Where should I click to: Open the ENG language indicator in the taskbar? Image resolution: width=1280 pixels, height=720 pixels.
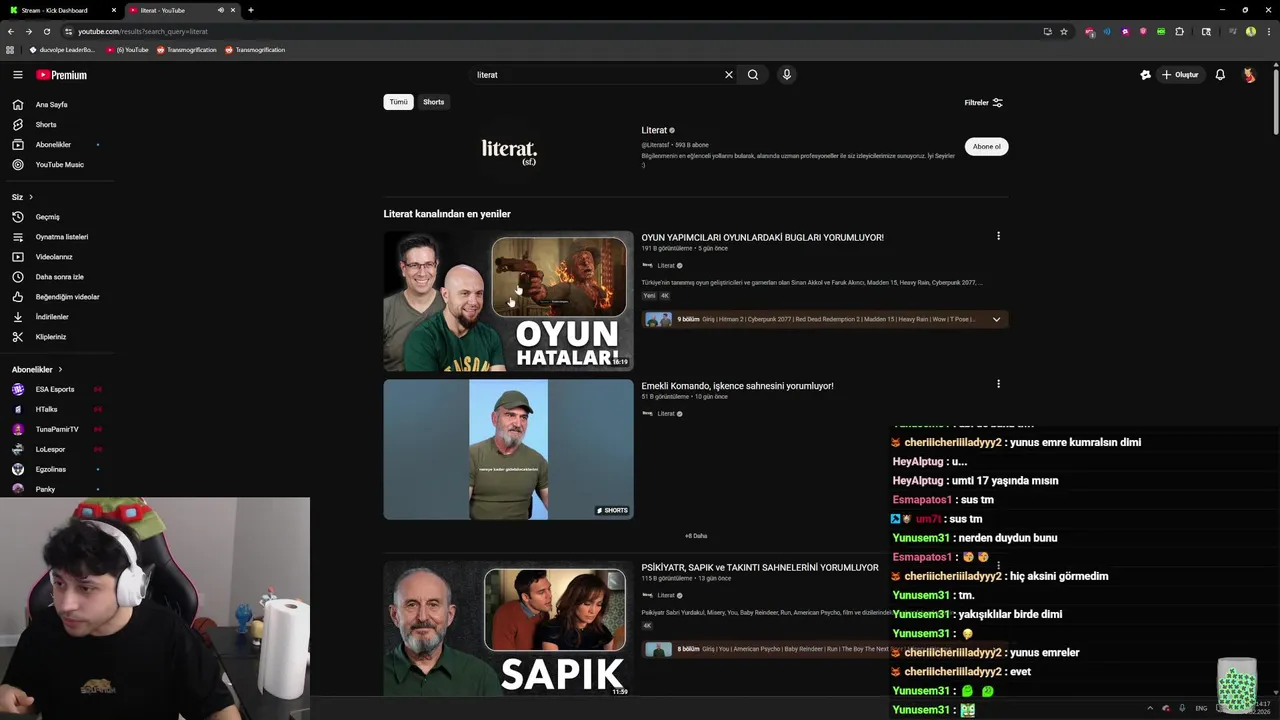tap(1201, 709)
